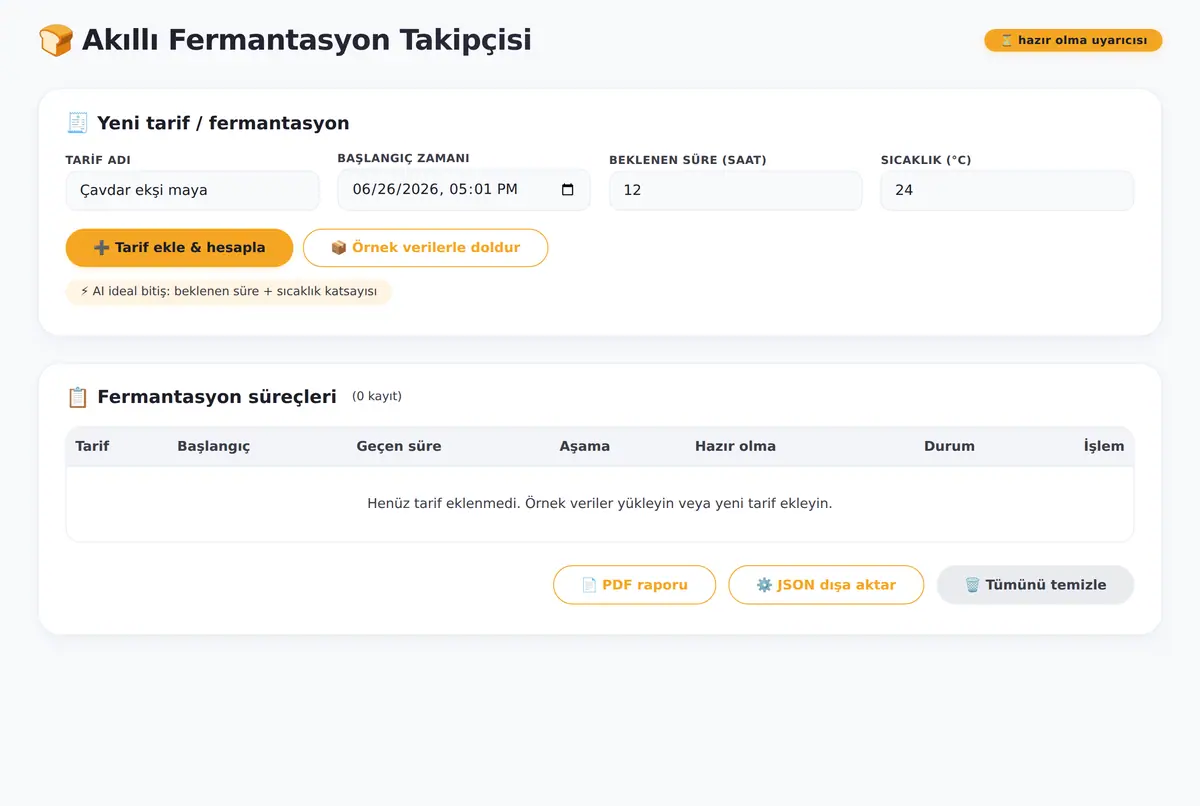Click the 'Fermantasyon süreçleri' heading

click(x=217, y=397)
